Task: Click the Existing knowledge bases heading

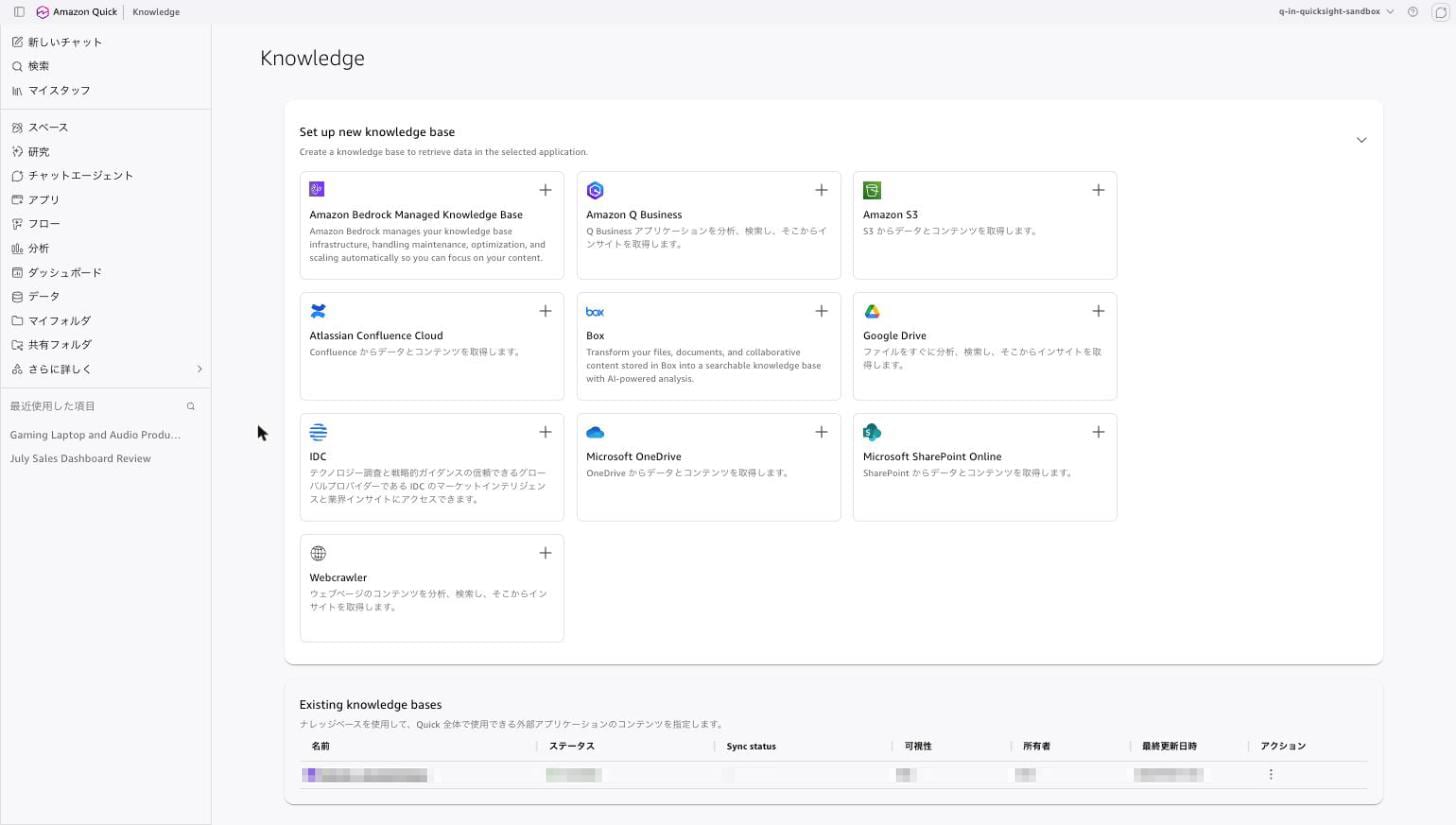Action: (370, 705)
